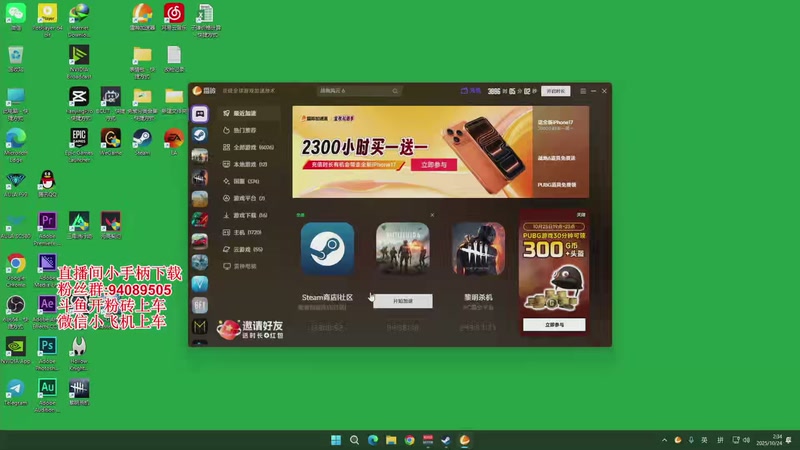
Task: Select the NVIDIA Broadcast desktop icon
Action: pos(79,62)
